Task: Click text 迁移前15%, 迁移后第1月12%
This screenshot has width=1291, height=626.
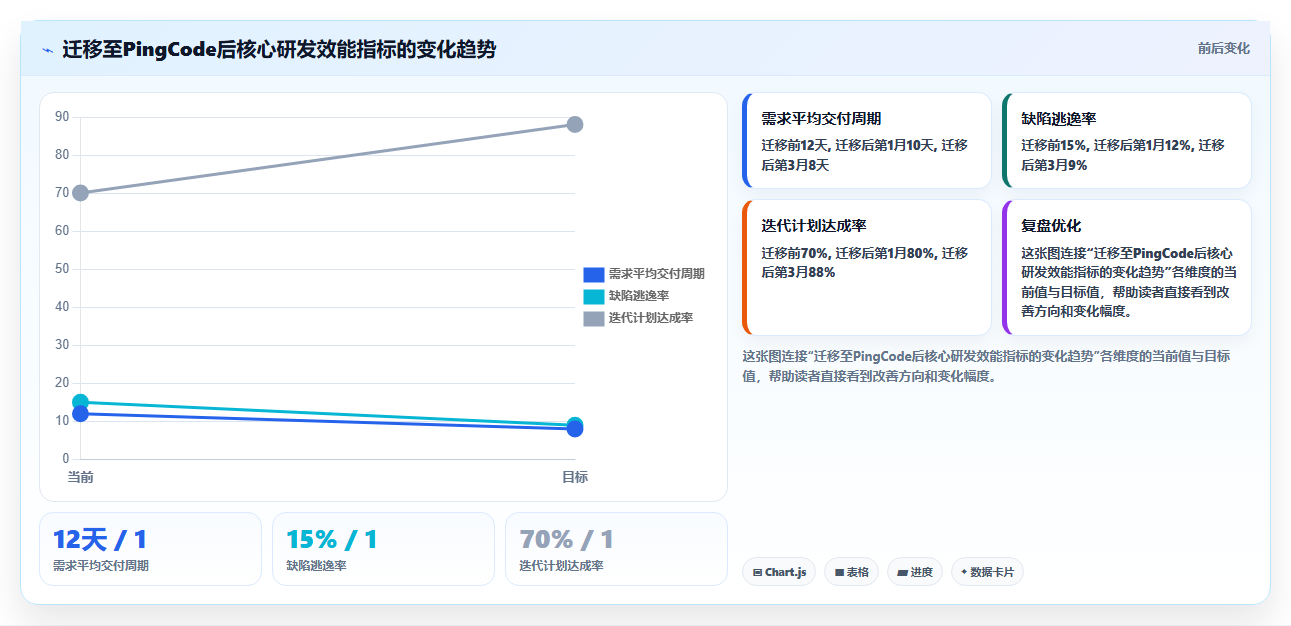Action: click(1107, 145)
